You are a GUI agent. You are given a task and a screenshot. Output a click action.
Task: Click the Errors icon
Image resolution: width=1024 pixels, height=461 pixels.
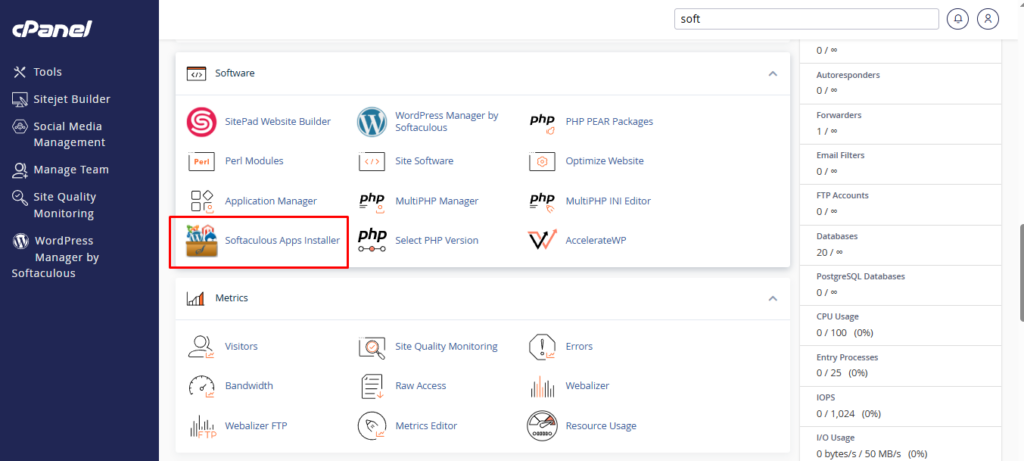[x=542, y=347]
